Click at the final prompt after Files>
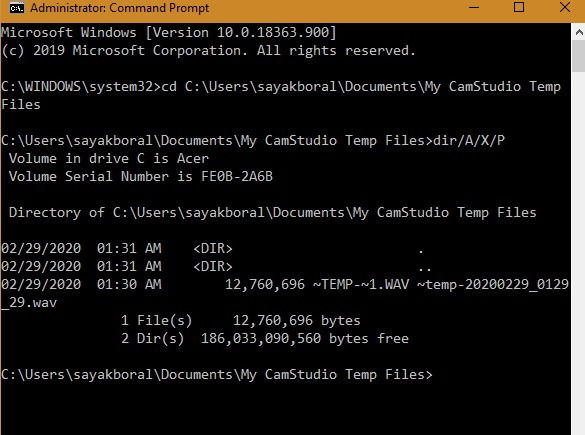Screen dimensions: 585x435 438,375
